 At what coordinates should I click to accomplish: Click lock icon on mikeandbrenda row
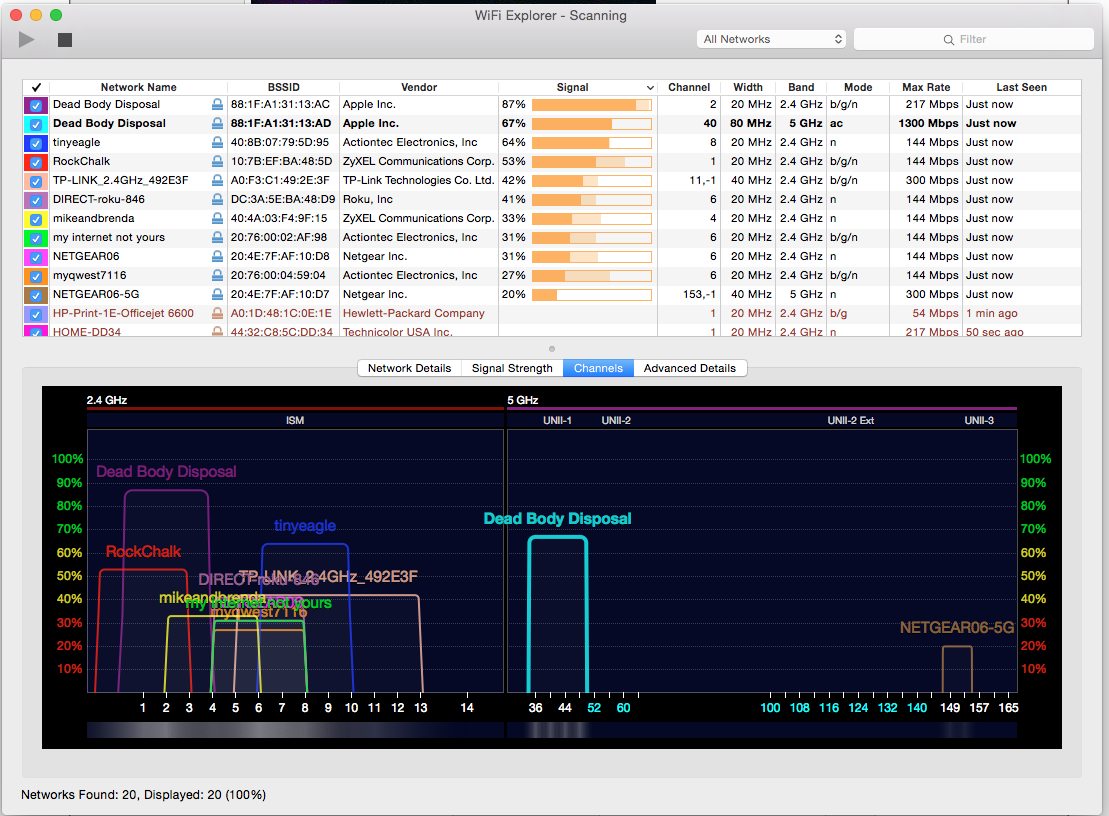(217, 218)
